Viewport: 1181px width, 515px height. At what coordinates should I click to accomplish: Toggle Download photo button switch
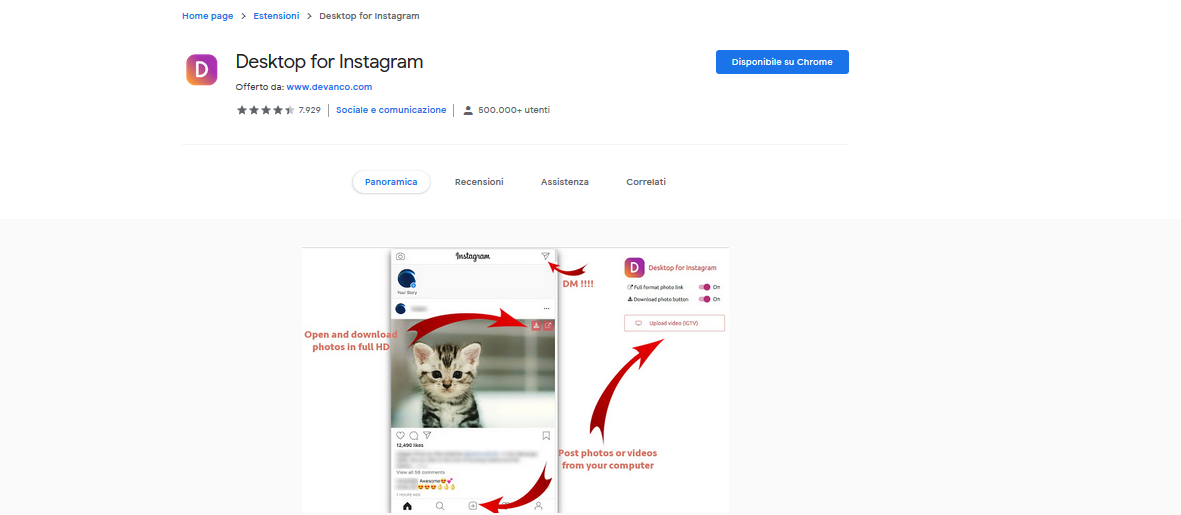(x=705, y=299)
